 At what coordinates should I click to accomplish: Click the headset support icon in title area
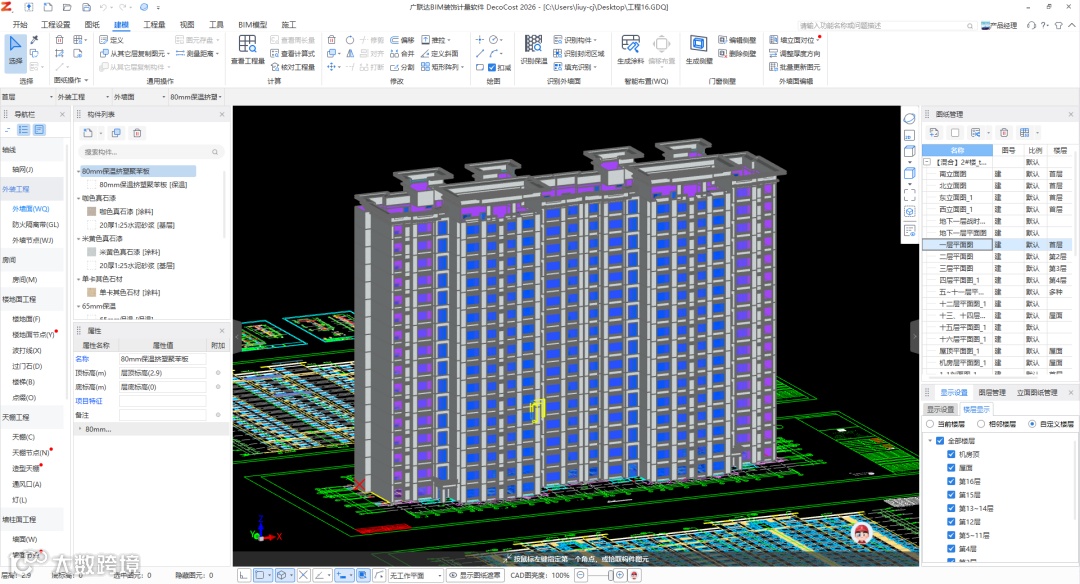tap(1031, 25)
